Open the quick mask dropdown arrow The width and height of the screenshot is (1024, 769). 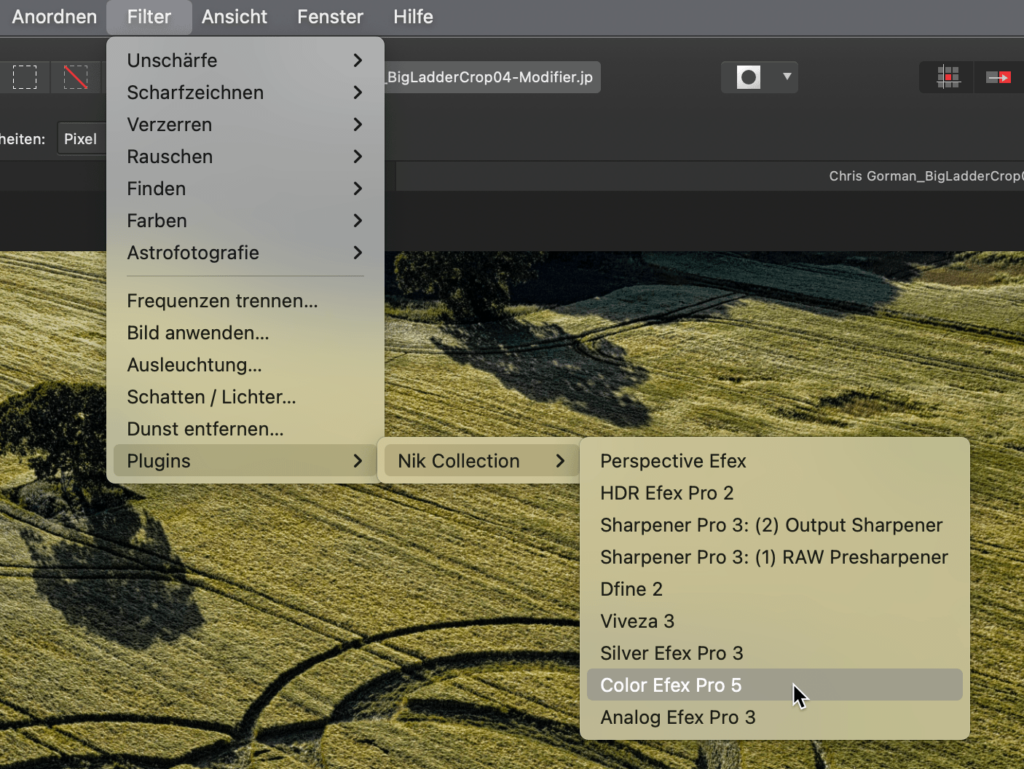pos(787,76)
